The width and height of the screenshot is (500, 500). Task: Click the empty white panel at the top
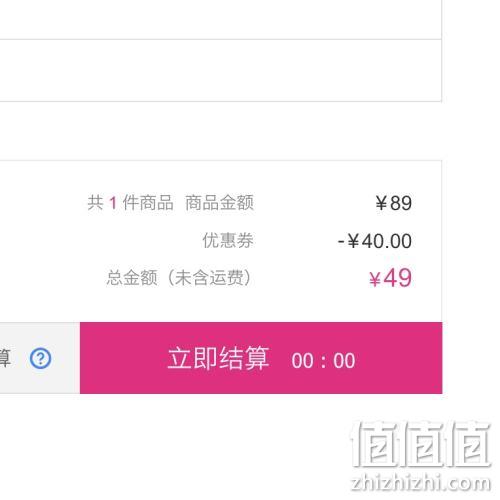[x=221, y=19]
